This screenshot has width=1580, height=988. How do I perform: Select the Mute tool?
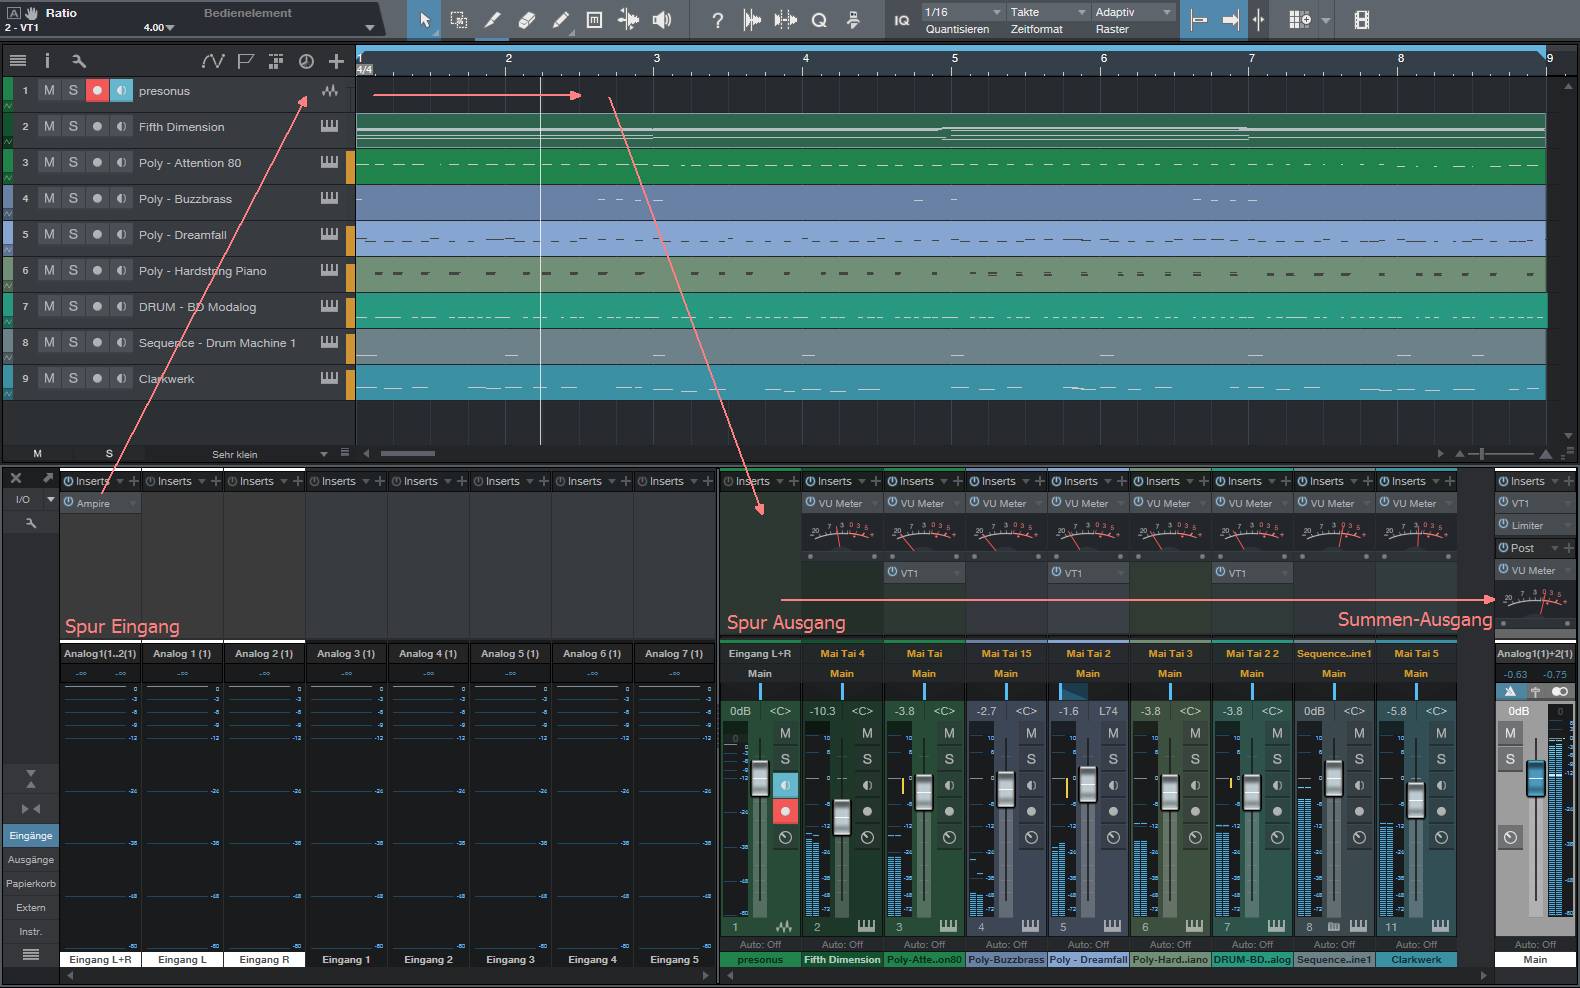[594, 19]
